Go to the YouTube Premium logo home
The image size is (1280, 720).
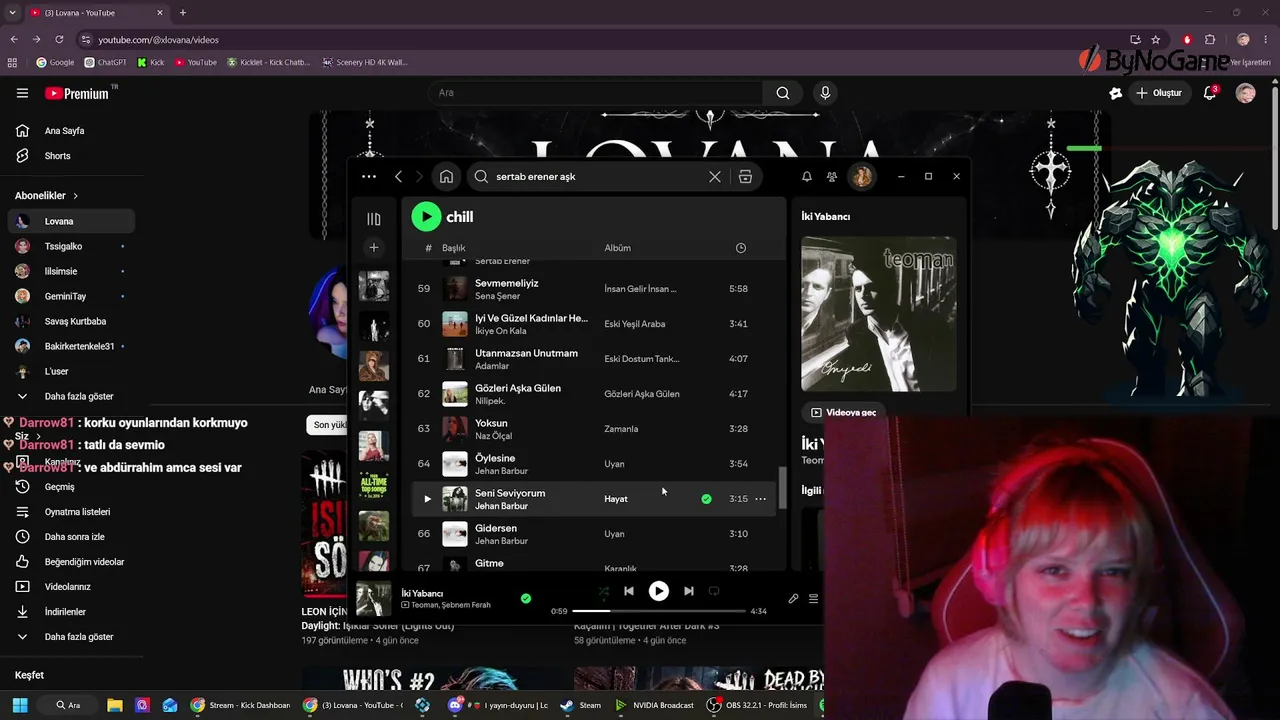77,93
